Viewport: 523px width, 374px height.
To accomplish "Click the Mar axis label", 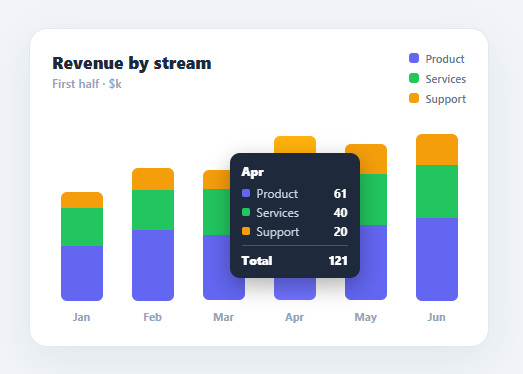I will pyautogui.click(x=223, y=317).
